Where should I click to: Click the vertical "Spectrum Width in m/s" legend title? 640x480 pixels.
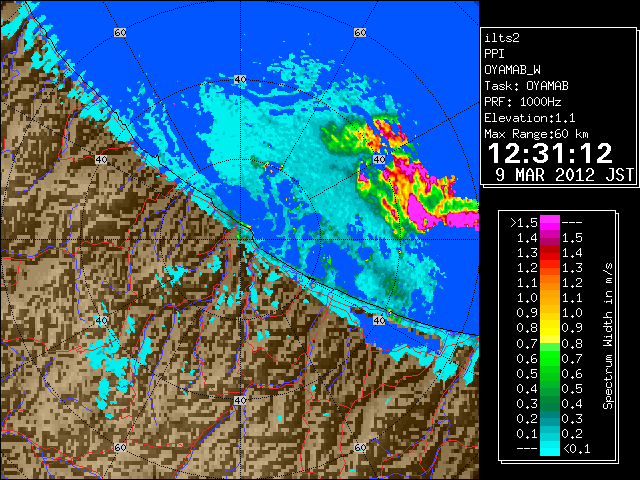click(608, 336)
